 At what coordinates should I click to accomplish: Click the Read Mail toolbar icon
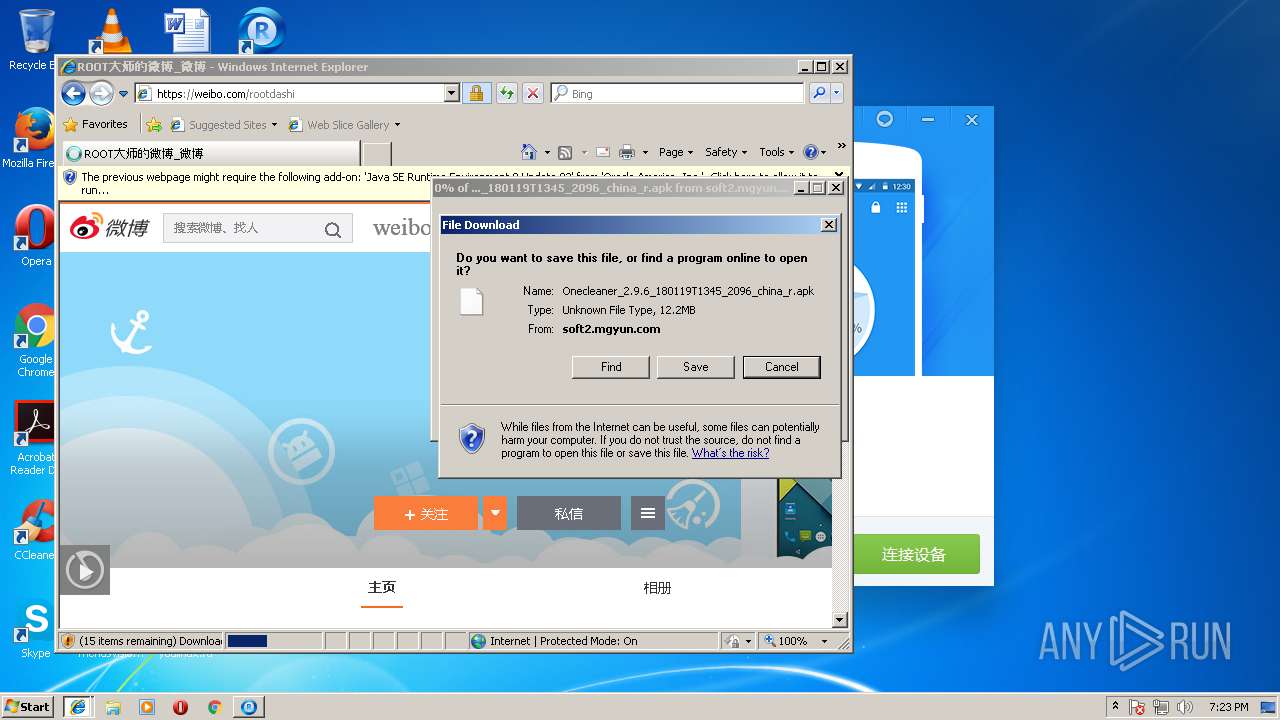click(x=603, y=152)
